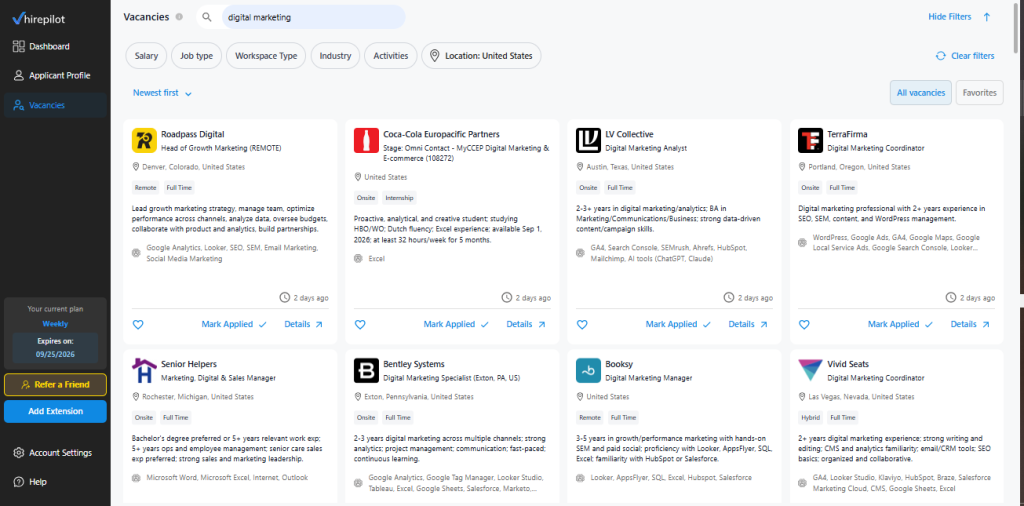The width and height of the screenshot is (1024, 506).
Task: Click the Bentley Systems logo
Action: 366,370
